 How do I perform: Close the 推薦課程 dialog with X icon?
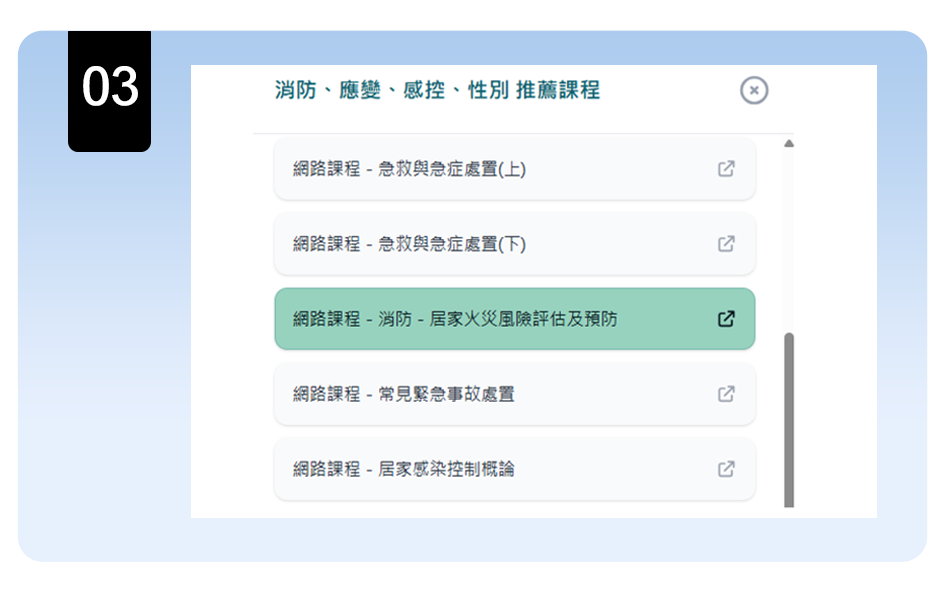pos(754,91)
